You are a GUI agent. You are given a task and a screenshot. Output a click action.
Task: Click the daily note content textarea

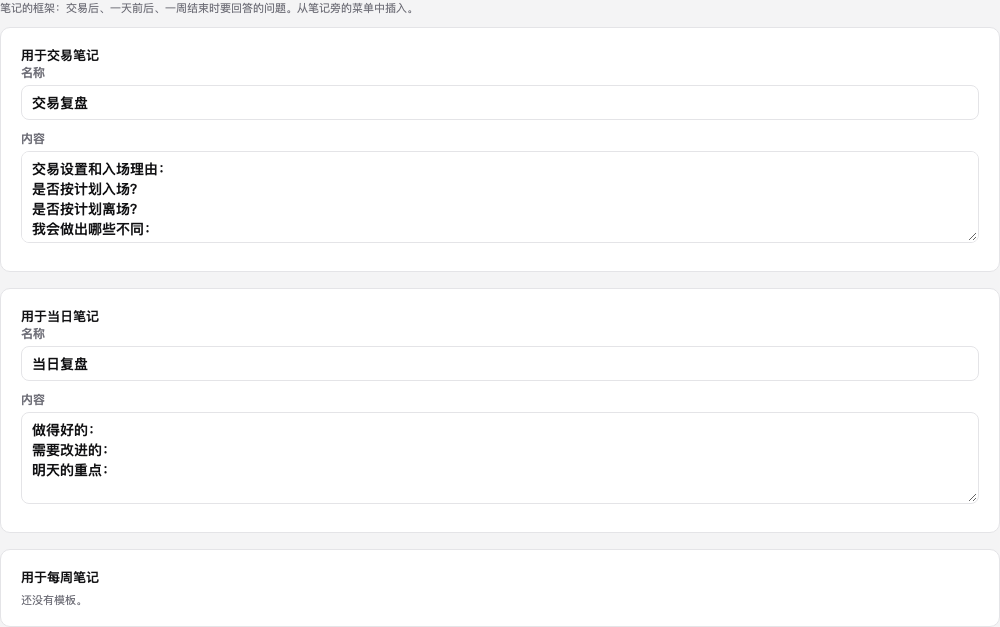[x=499, y=458]
